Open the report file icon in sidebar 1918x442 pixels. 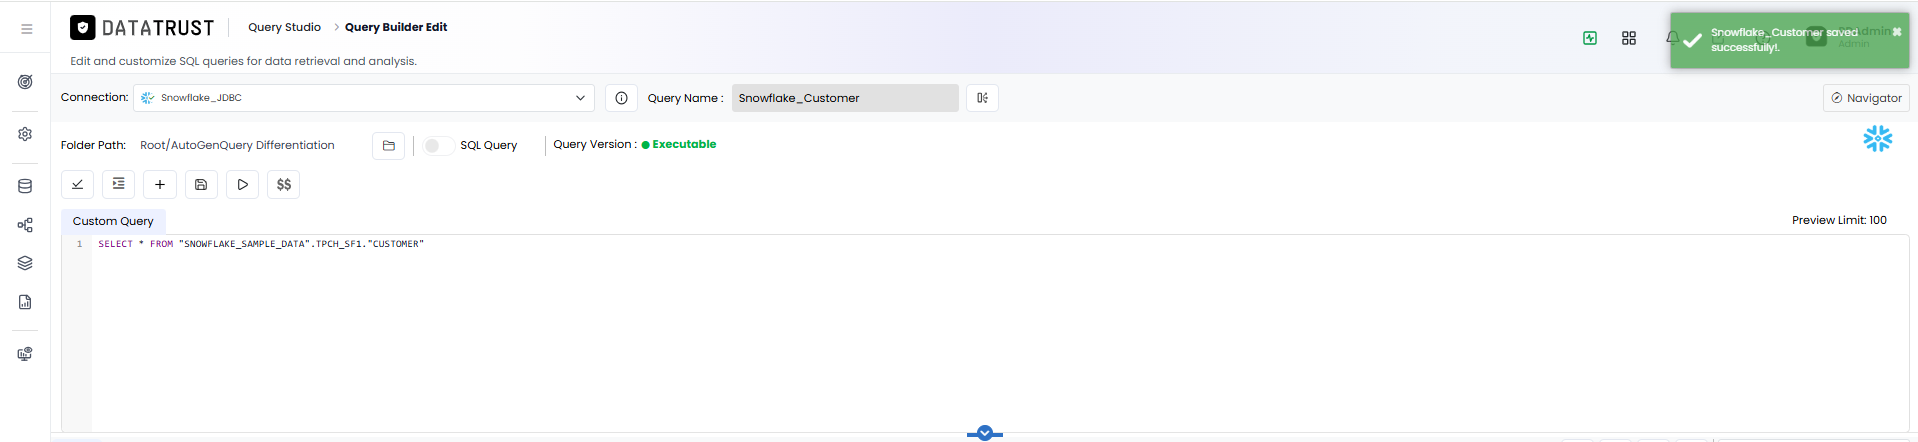[x=25, y=302]
